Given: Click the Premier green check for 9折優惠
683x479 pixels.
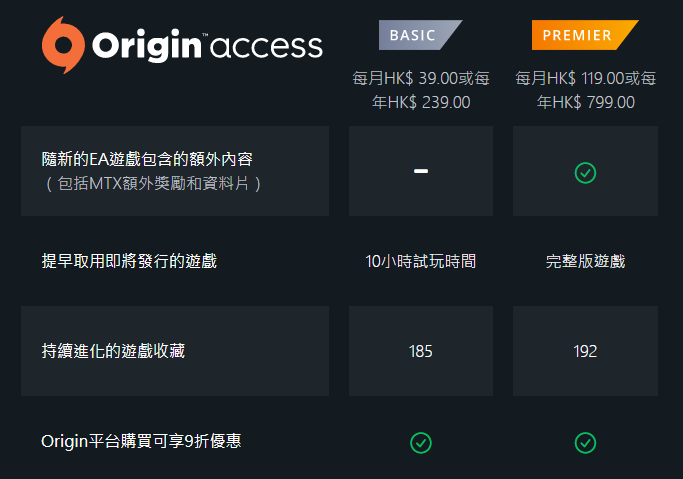Looking at the screenshot, I should [585, 443].
